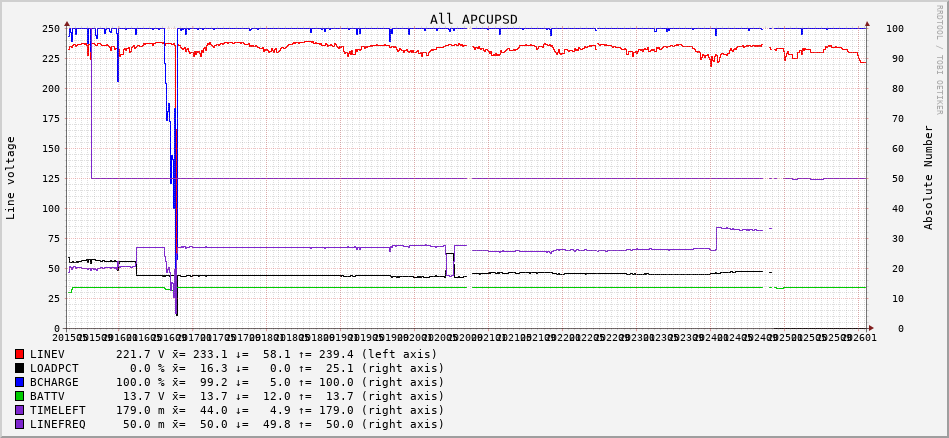Screen dimensions: 949x438
Task: Click the blue BCHARGE legend swatch
Action: click(x=19, y=382)
